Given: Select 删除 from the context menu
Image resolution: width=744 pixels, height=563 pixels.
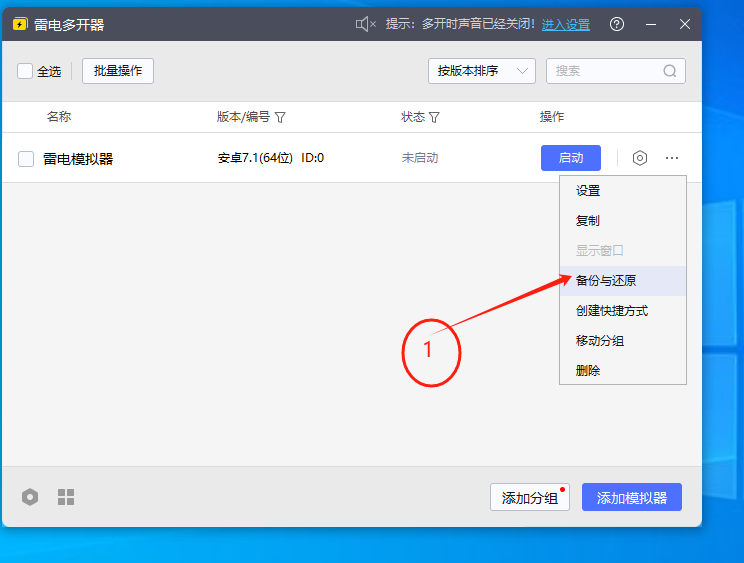Looking at the screenshot, I should click(x=623, y=370).
